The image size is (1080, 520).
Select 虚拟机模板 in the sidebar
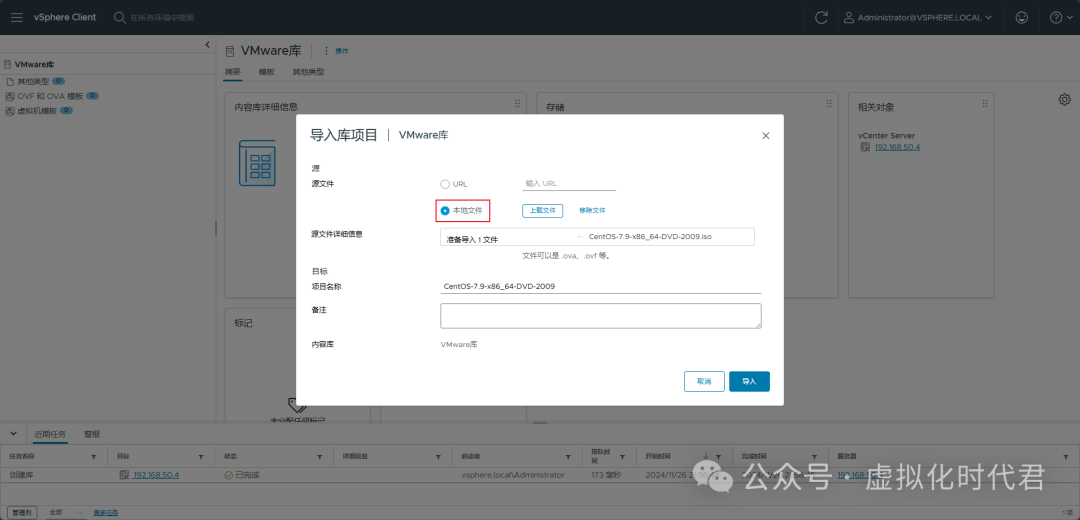point(37,110)
